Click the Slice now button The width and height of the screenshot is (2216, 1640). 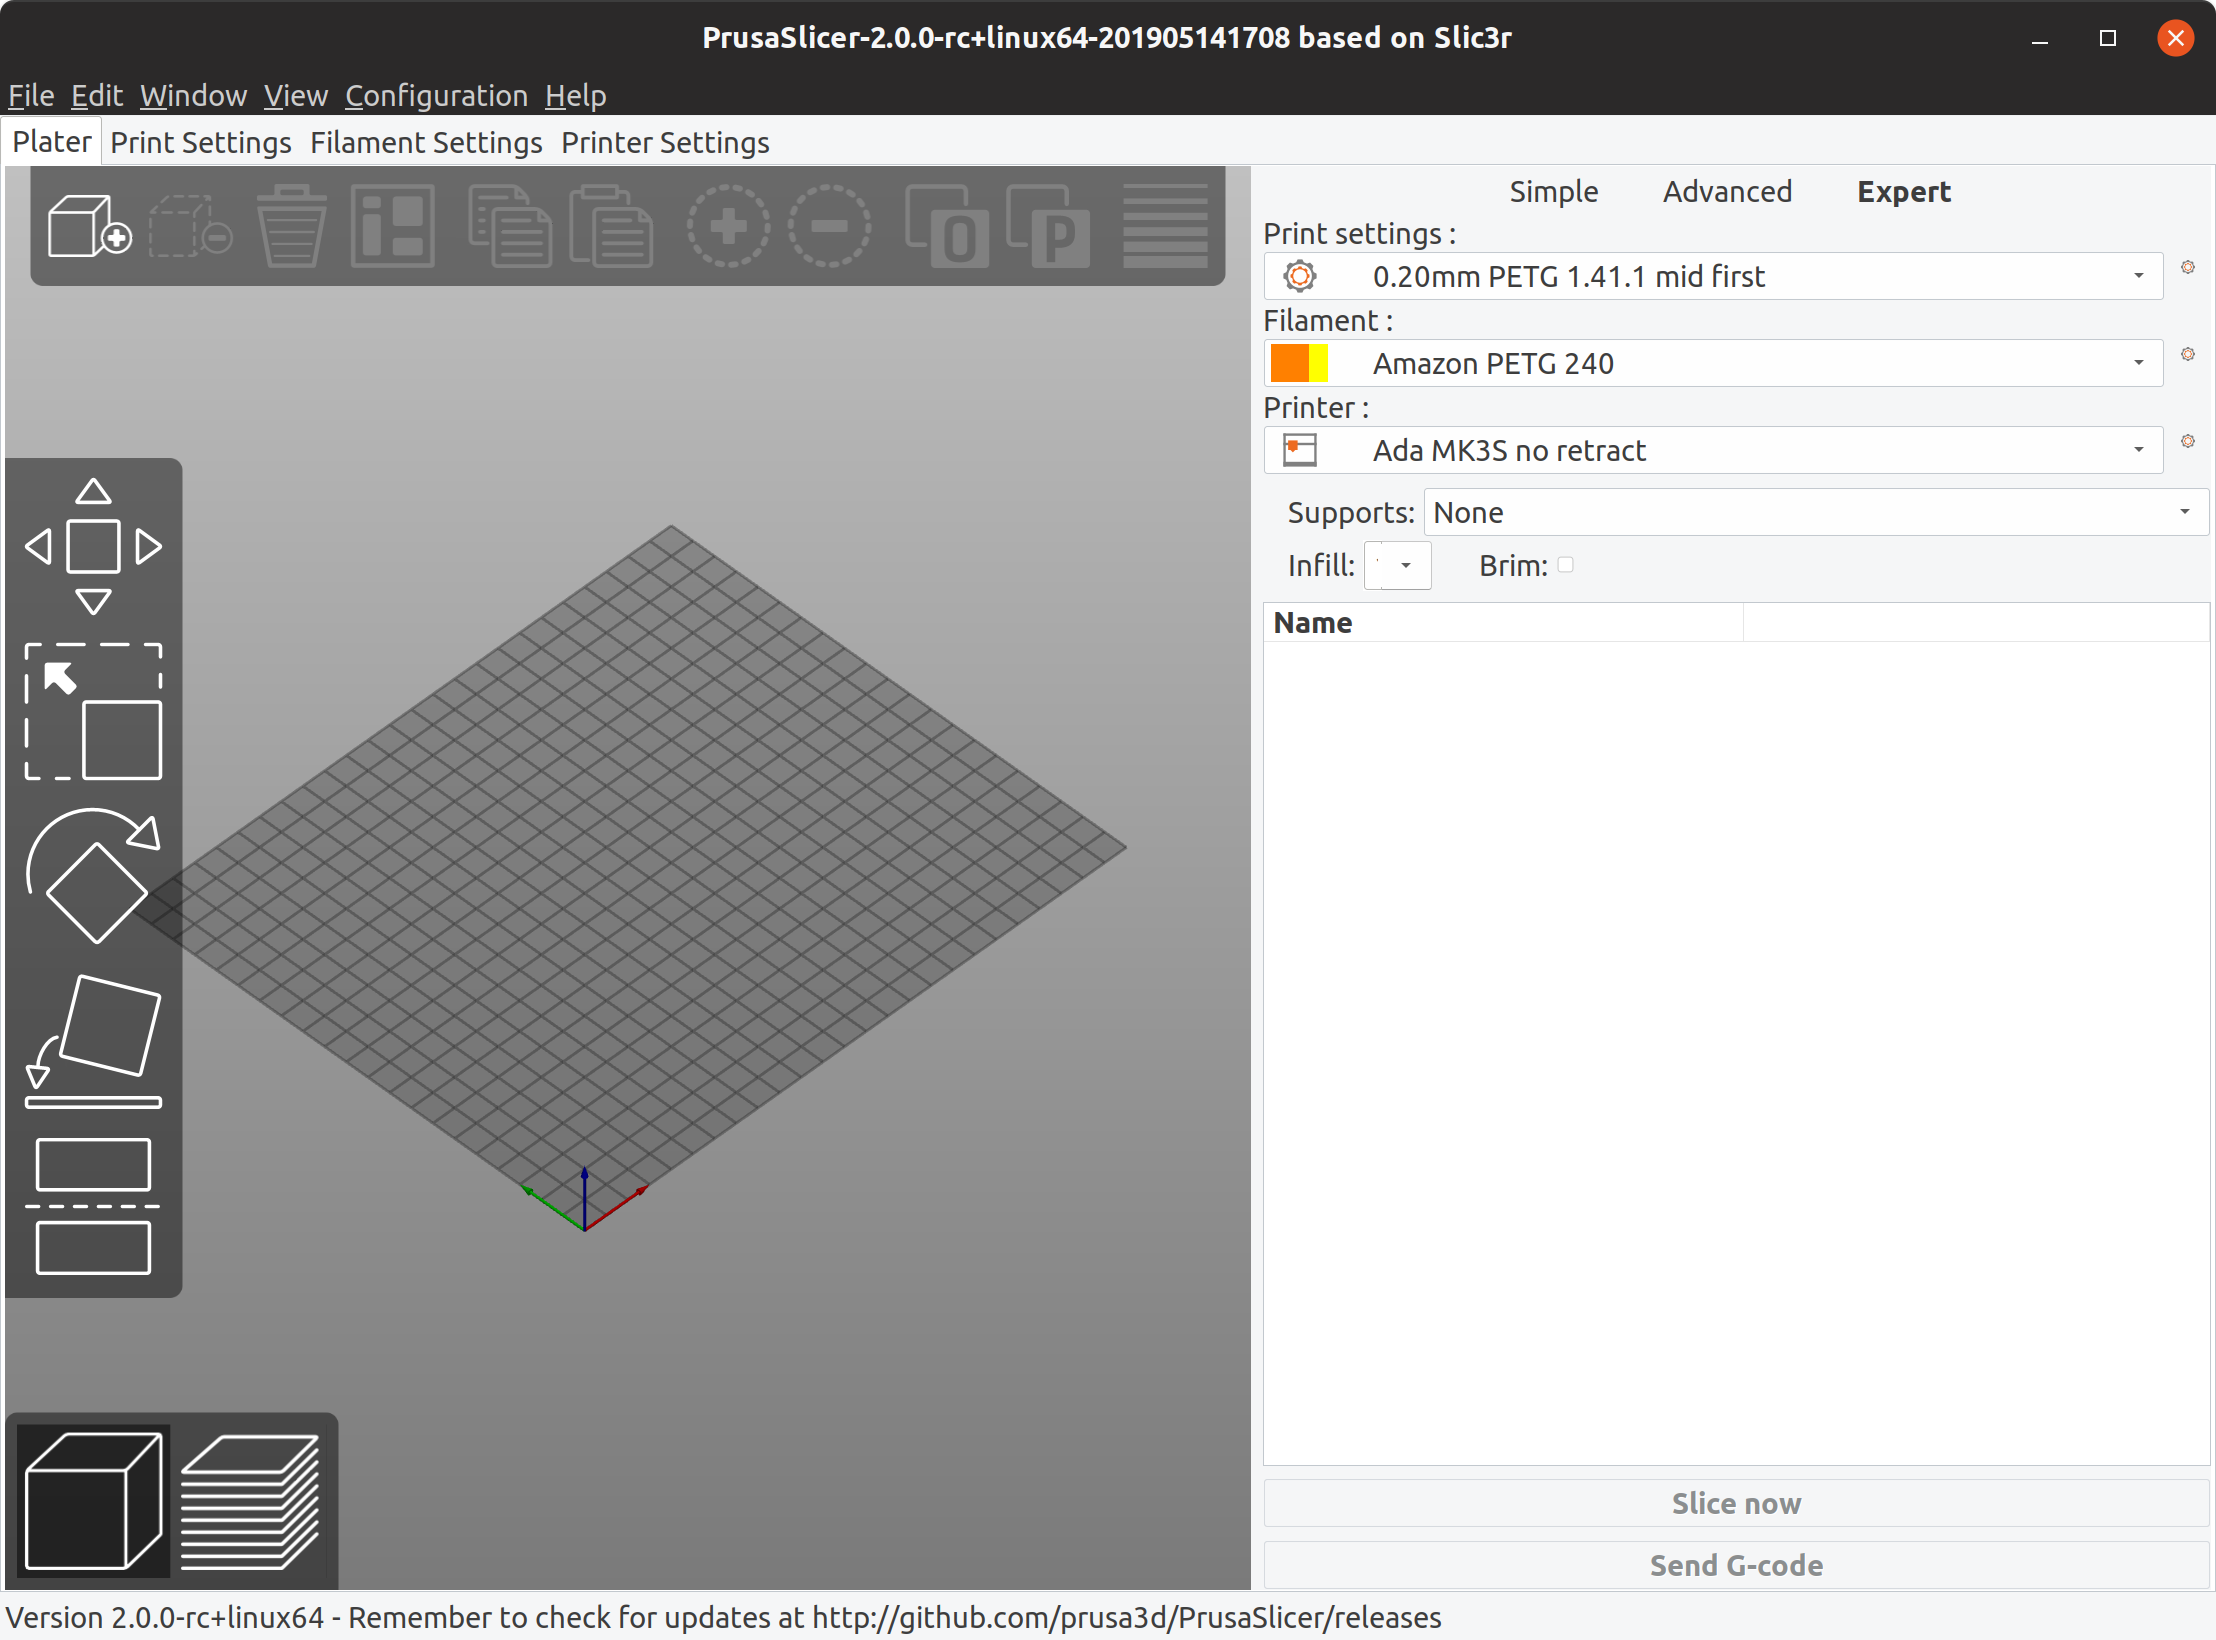pos(1736,1503)
